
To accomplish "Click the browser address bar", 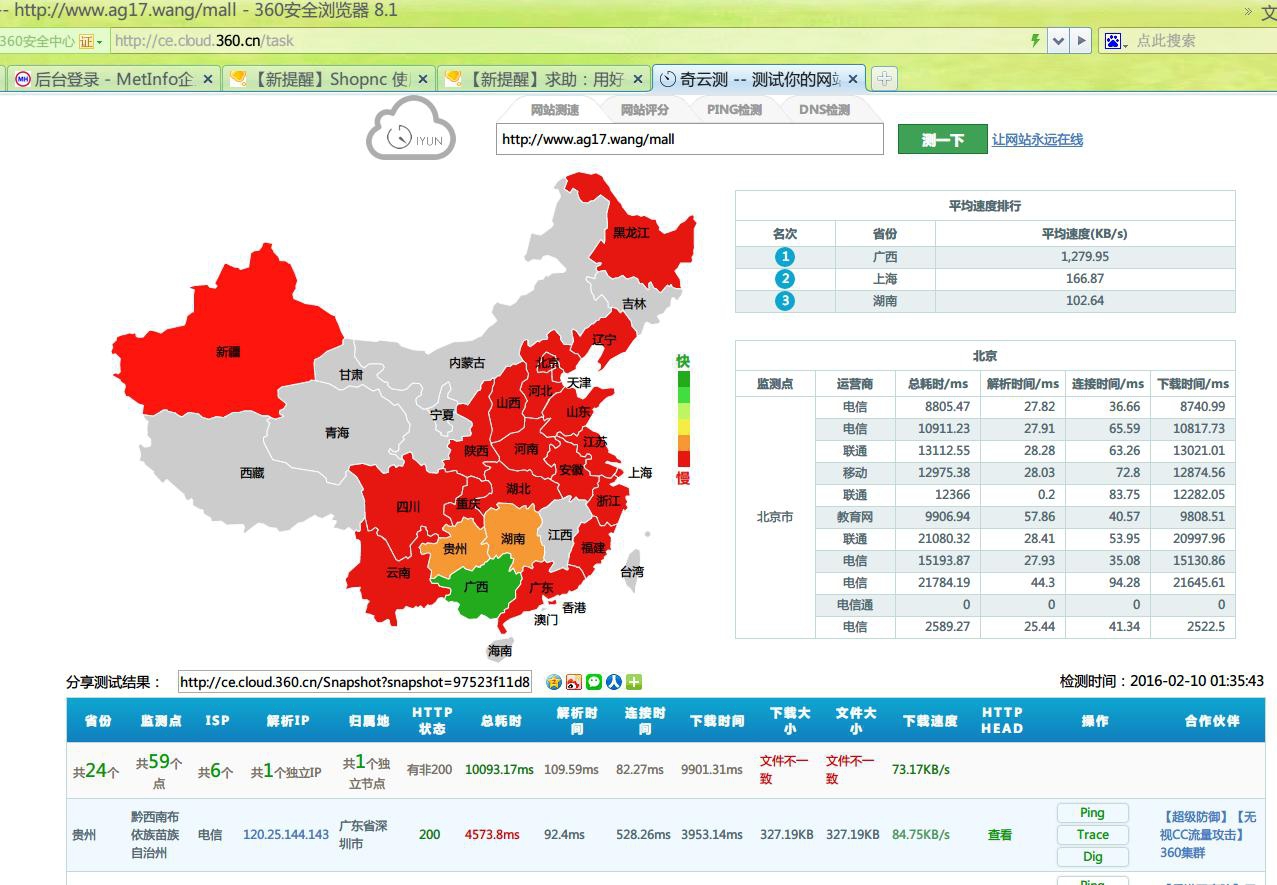I will pyautogui.click(x=567, y=41).
